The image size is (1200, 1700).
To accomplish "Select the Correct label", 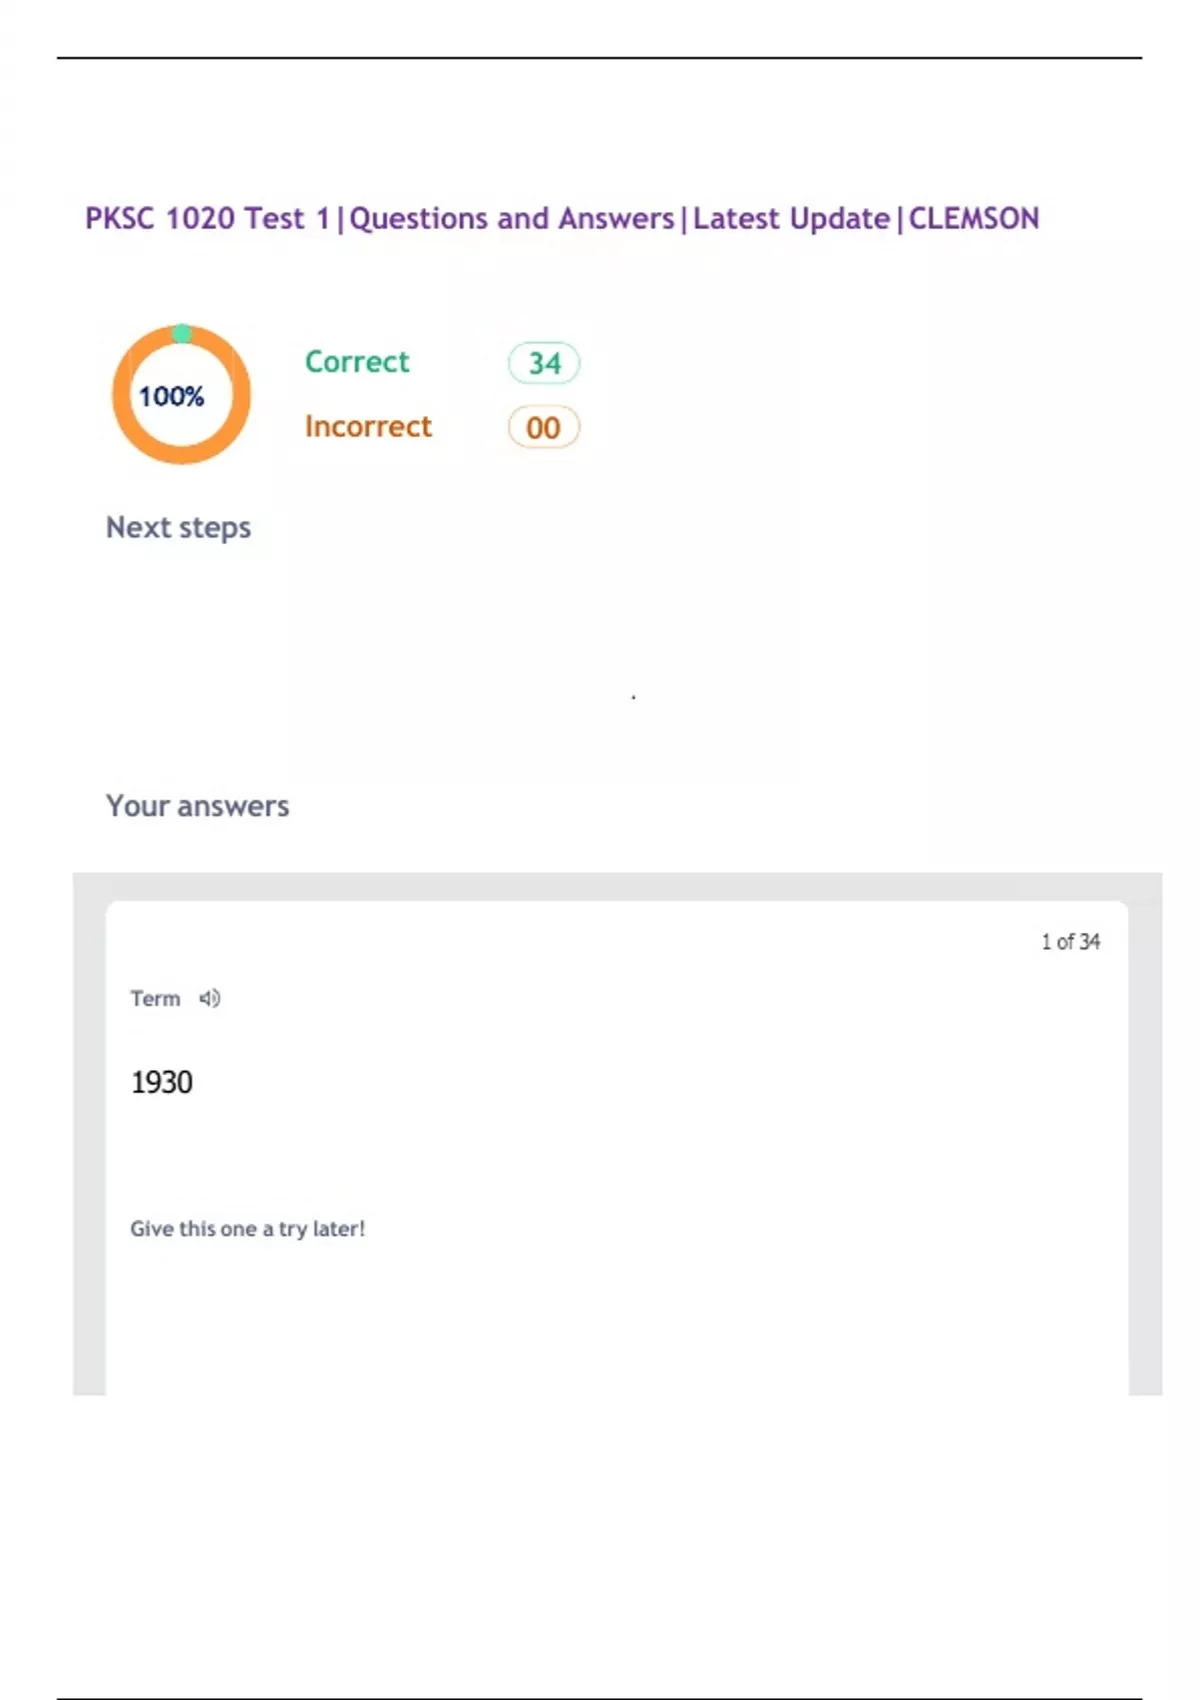I will pyautogui.click(x=357, y=361).
